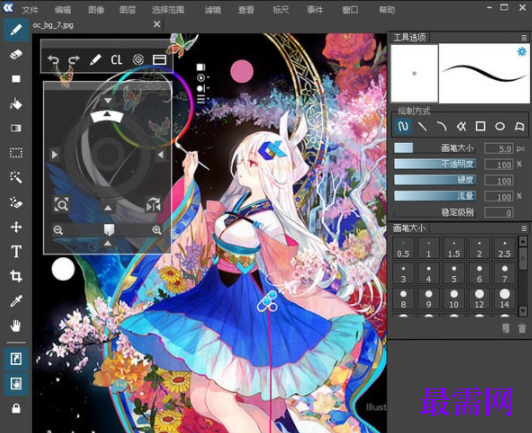Open the 选择范围 menu
The width and height of the screenshot is (532, 433).
click(168, 10)
